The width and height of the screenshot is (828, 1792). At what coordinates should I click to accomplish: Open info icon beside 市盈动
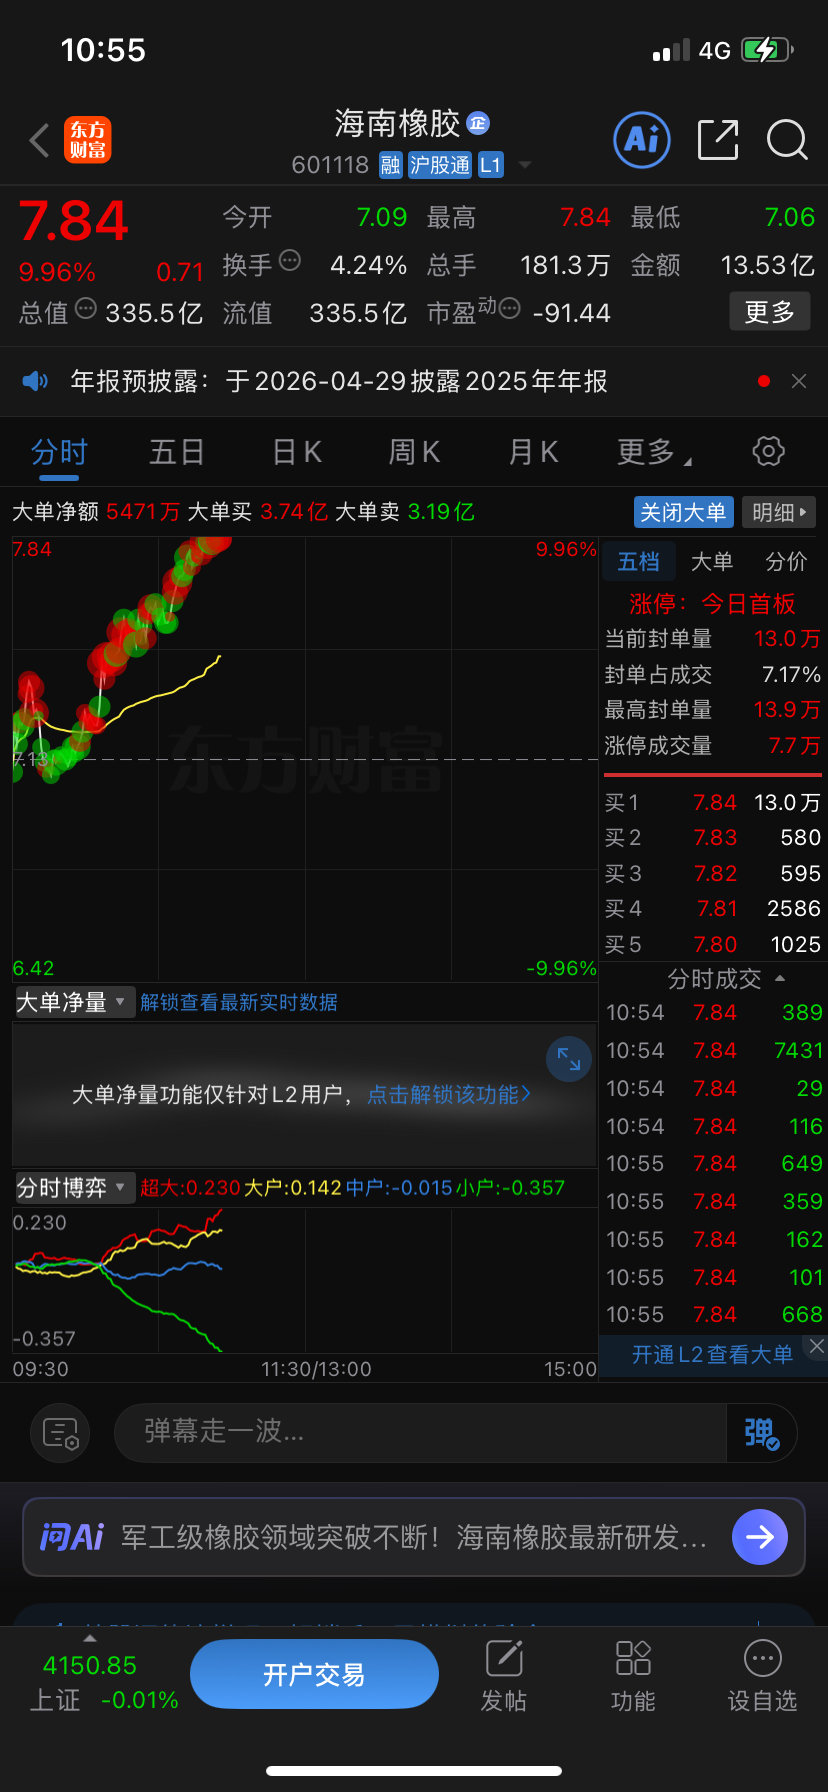point(509,309)
